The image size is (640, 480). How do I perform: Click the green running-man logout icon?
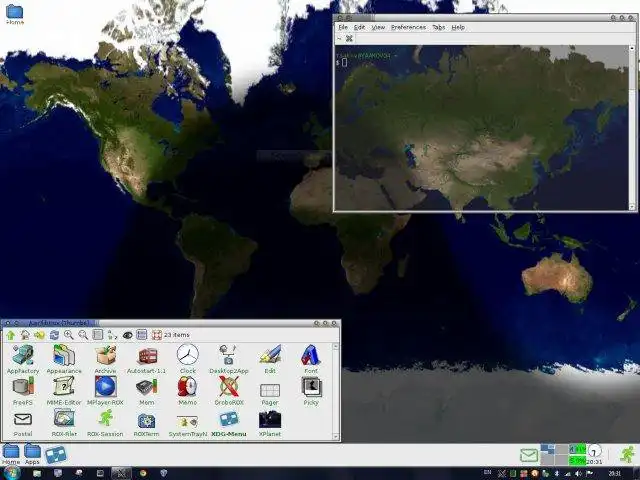pyautogui.click(x=627, y=454)
